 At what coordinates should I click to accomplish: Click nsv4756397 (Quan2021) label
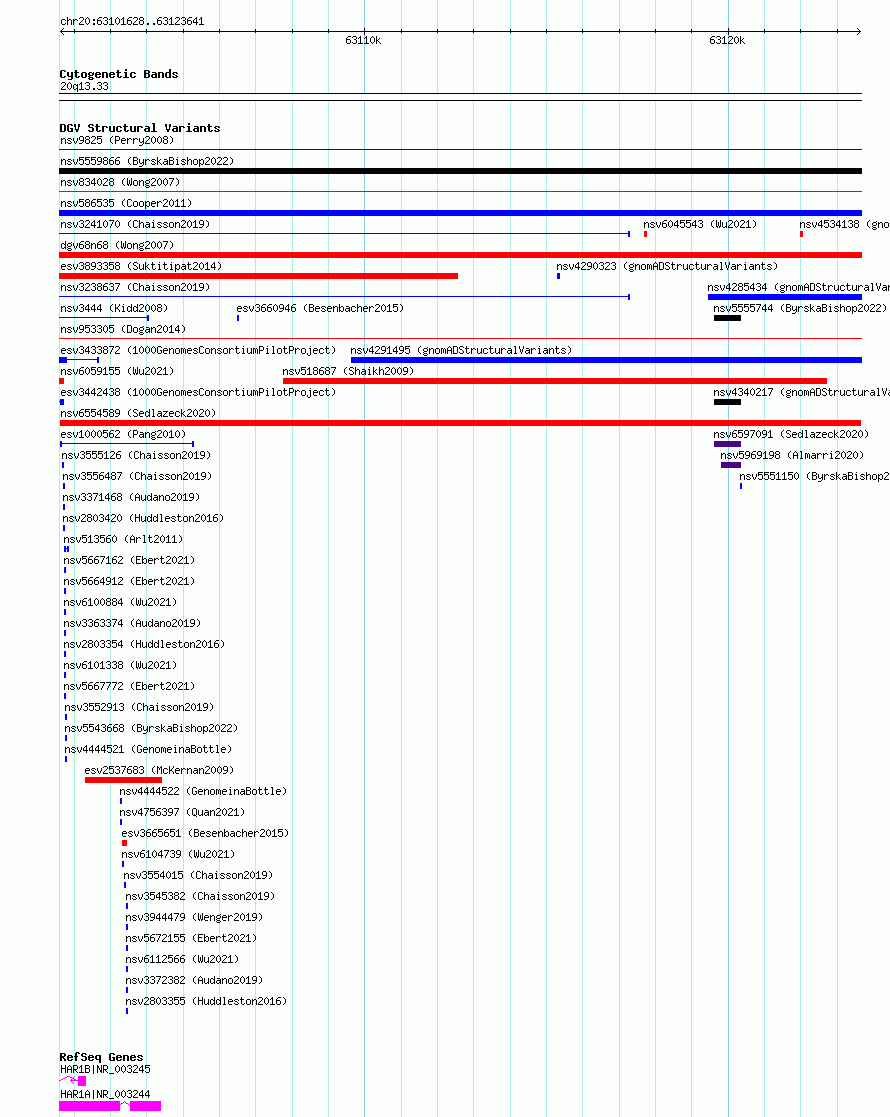[182, 813]
